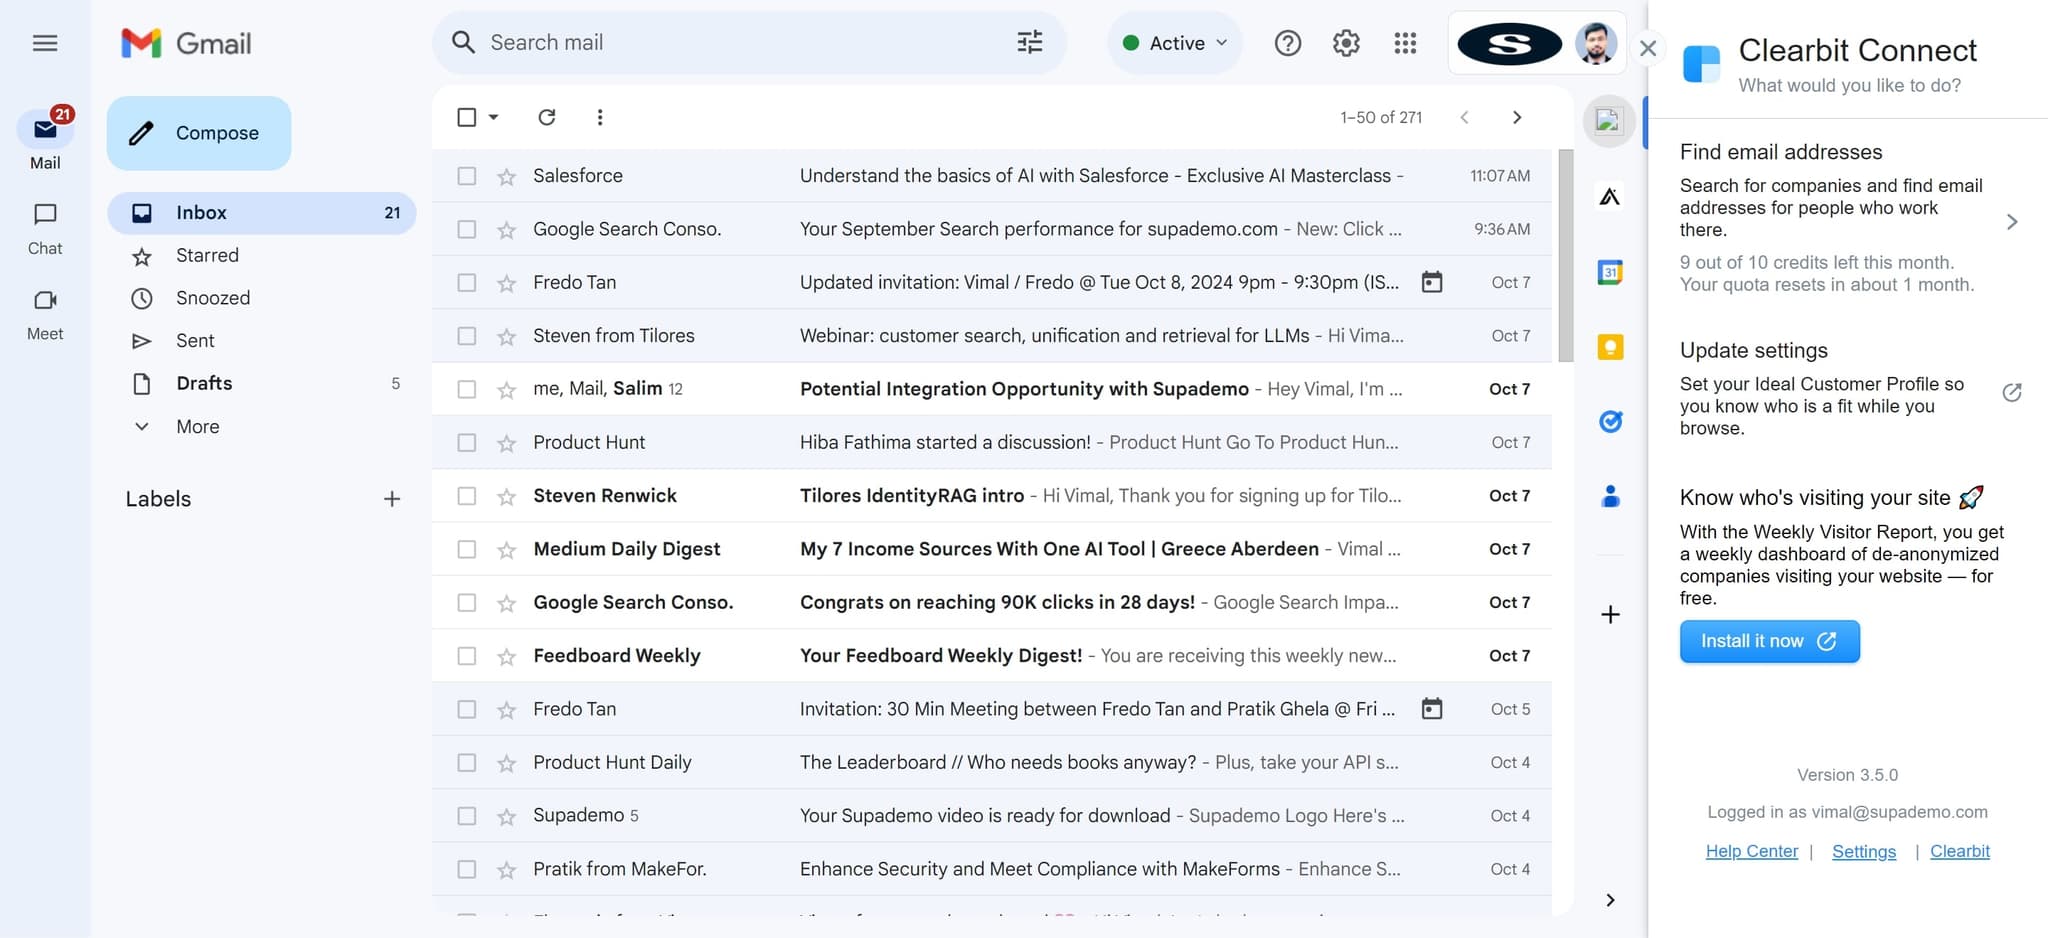Open Google Keep from the side panel
Image resolution: width=2048 pixels, height=938 pixels.
[1609, 346]
